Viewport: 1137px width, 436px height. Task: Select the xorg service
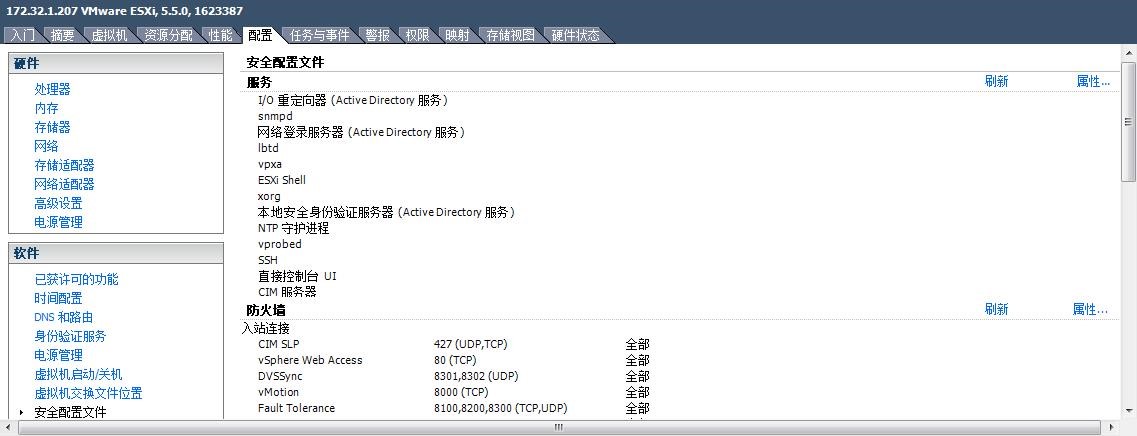[x=269, y=196]
